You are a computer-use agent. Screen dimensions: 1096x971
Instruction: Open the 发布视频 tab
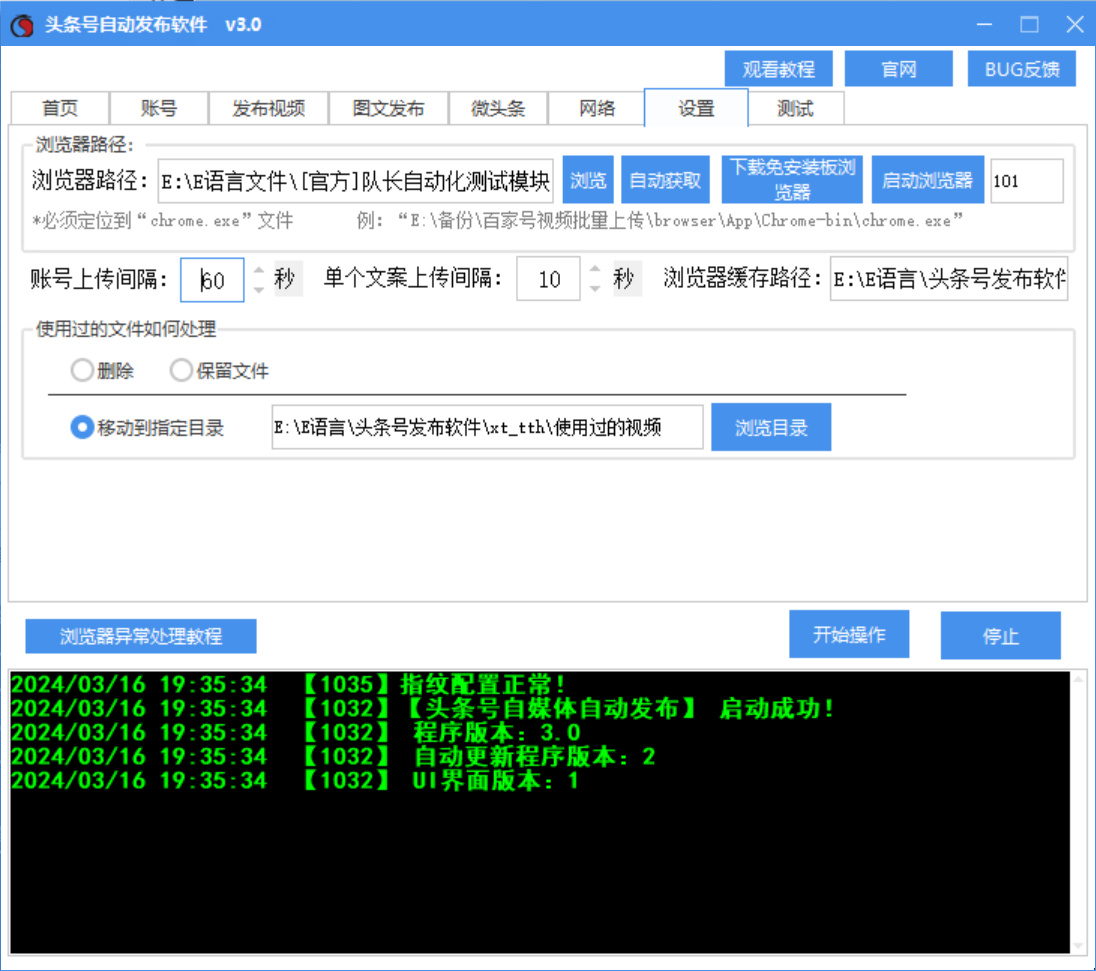coord(268,108)
